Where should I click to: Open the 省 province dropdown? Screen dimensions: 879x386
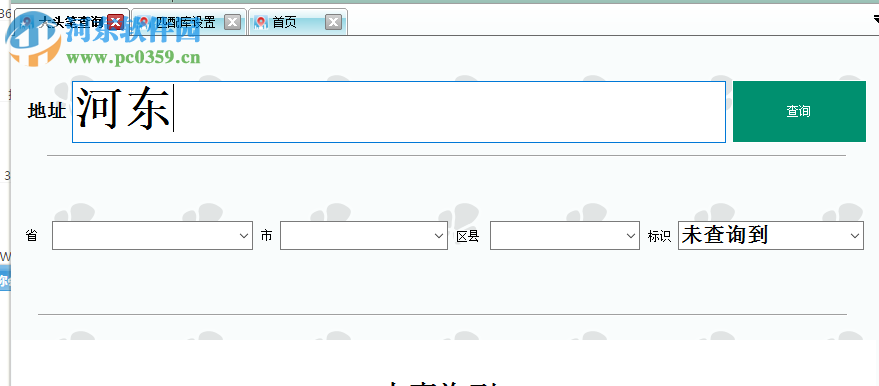pyautogui.click(x=152, y=235)
